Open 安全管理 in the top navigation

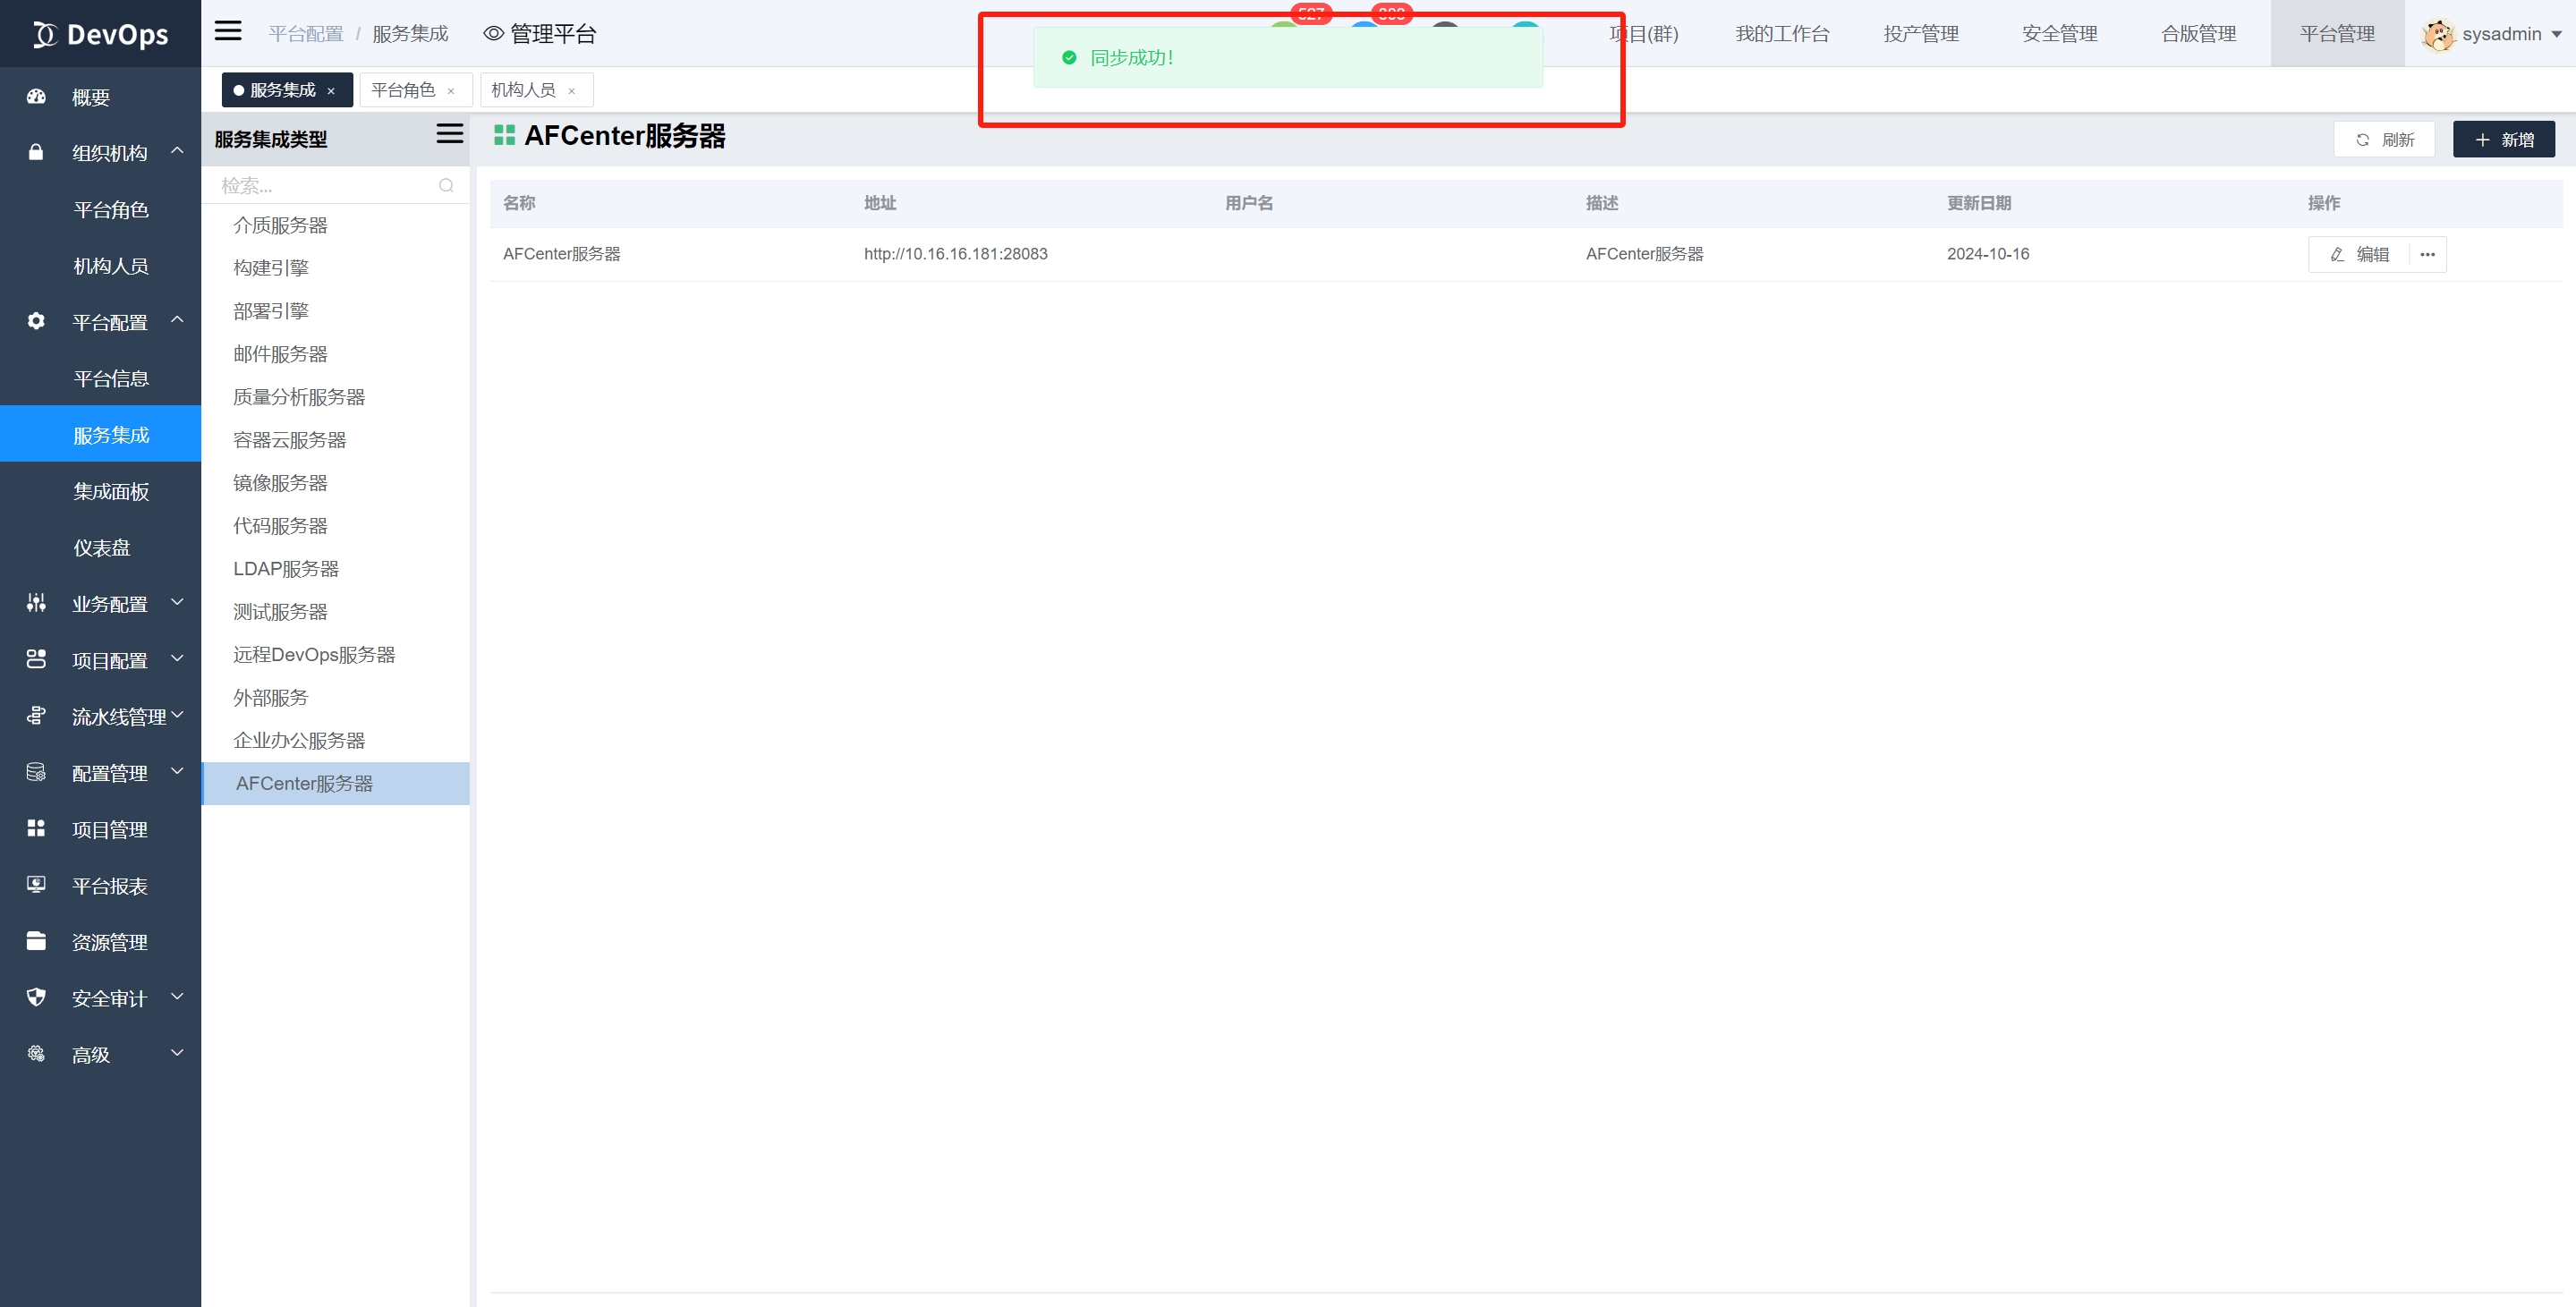[x=2059, y=34]
